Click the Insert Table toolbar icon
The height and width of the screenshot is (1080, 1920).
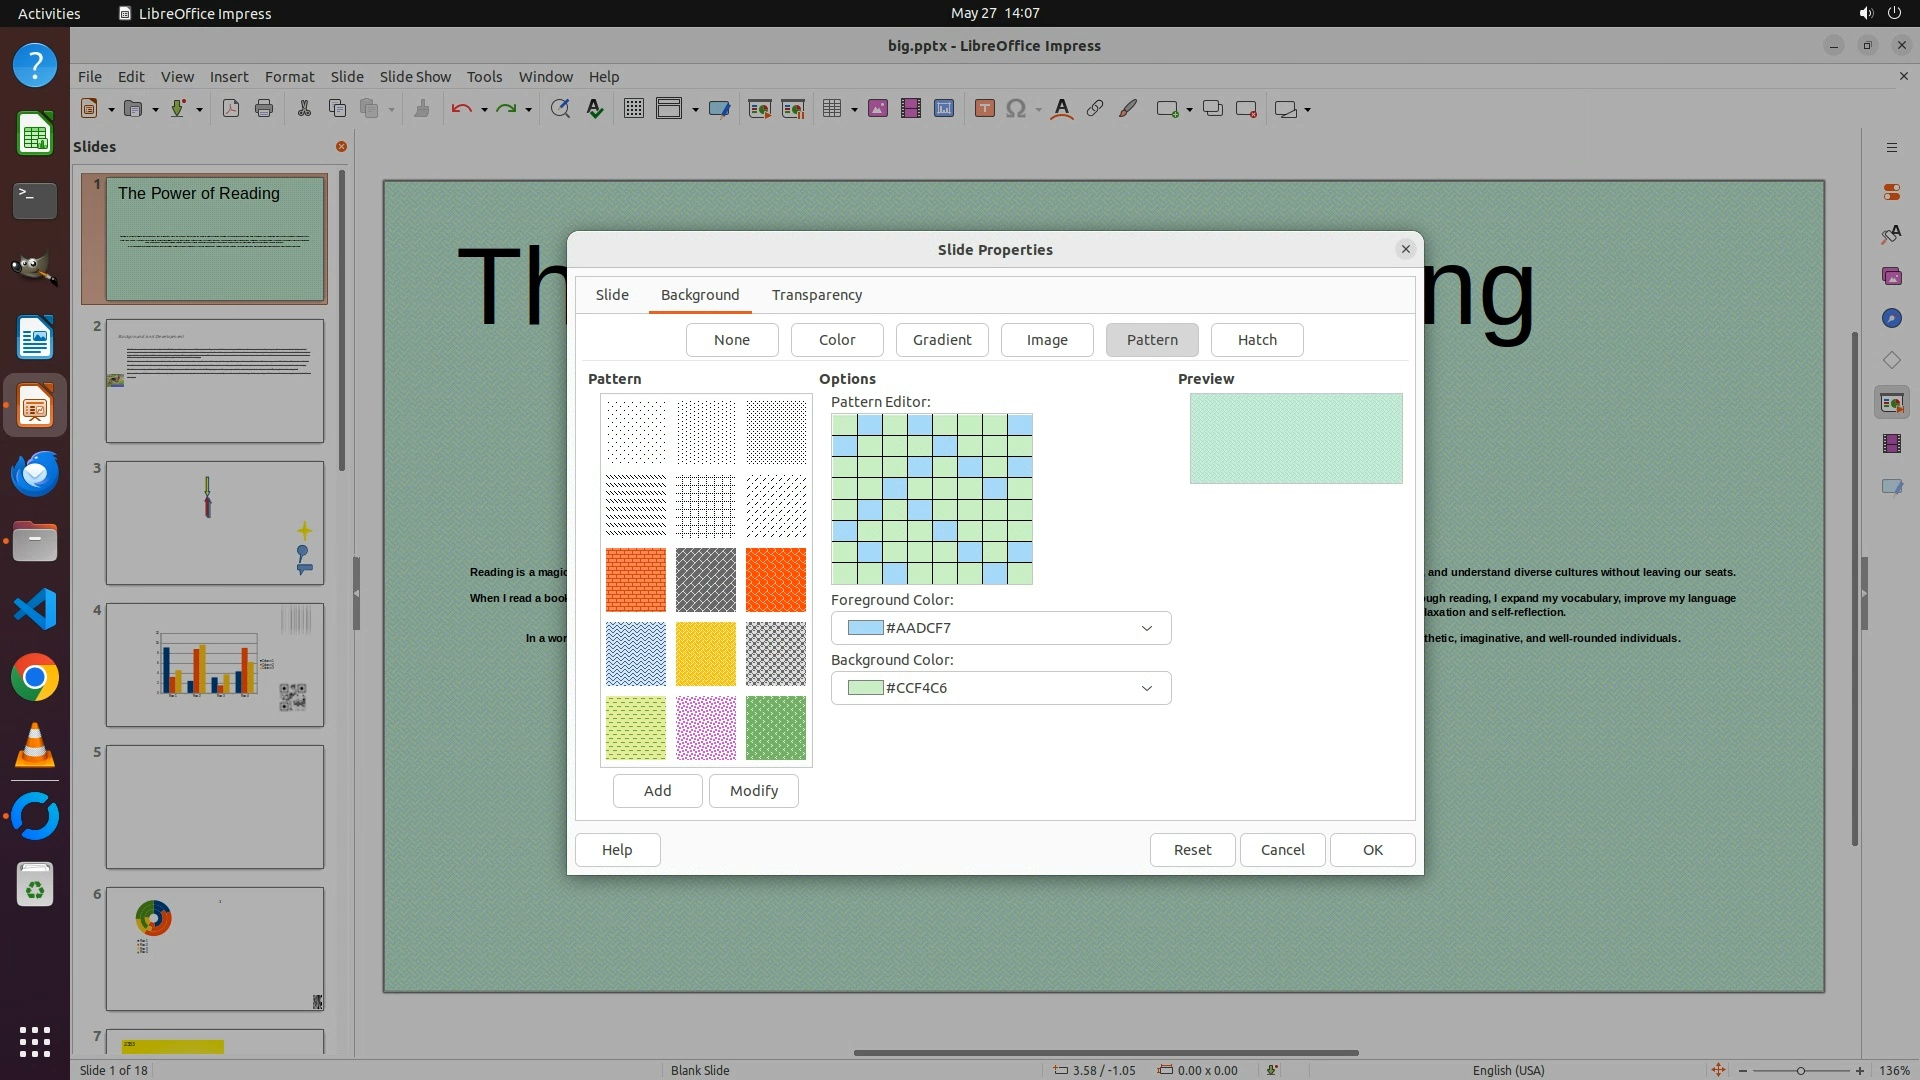click(x=831, y=108)
